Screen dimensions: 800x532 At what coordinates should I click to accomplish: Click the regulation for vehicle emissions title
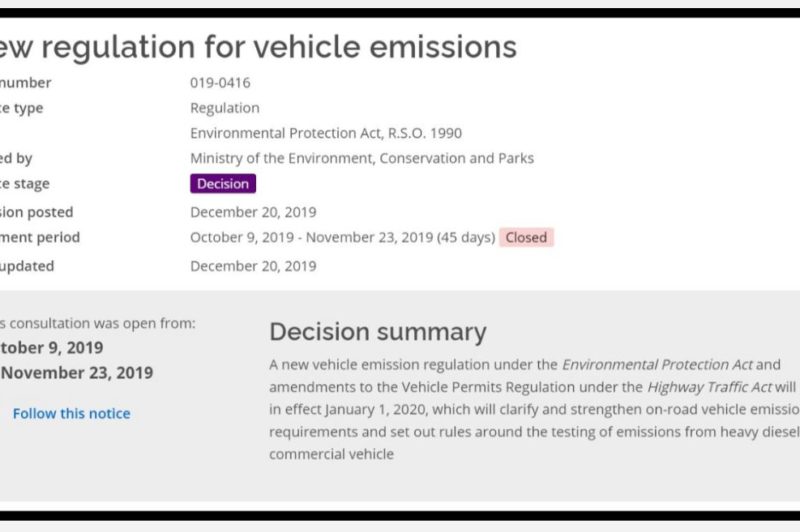pyautogui.click(x=258, y=46)
